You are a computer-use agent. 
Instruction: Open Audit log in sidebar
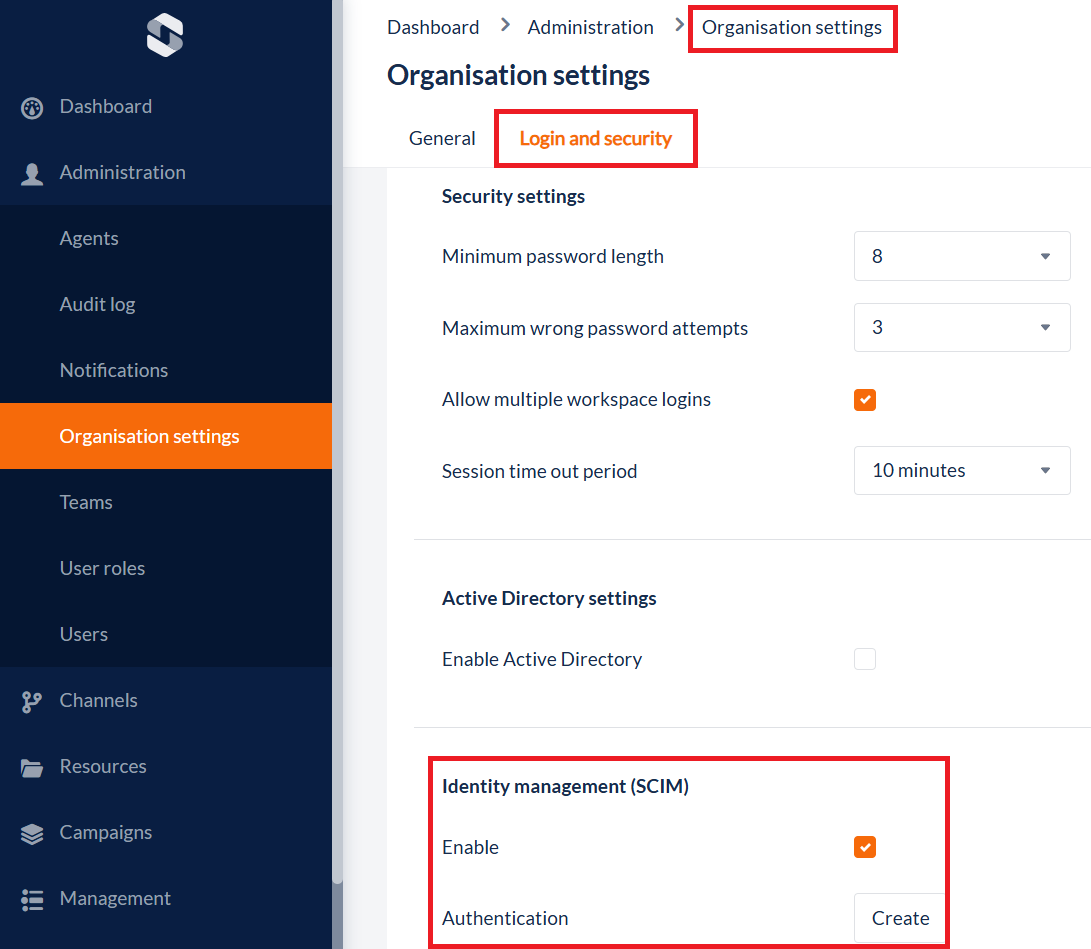point(97,305)
